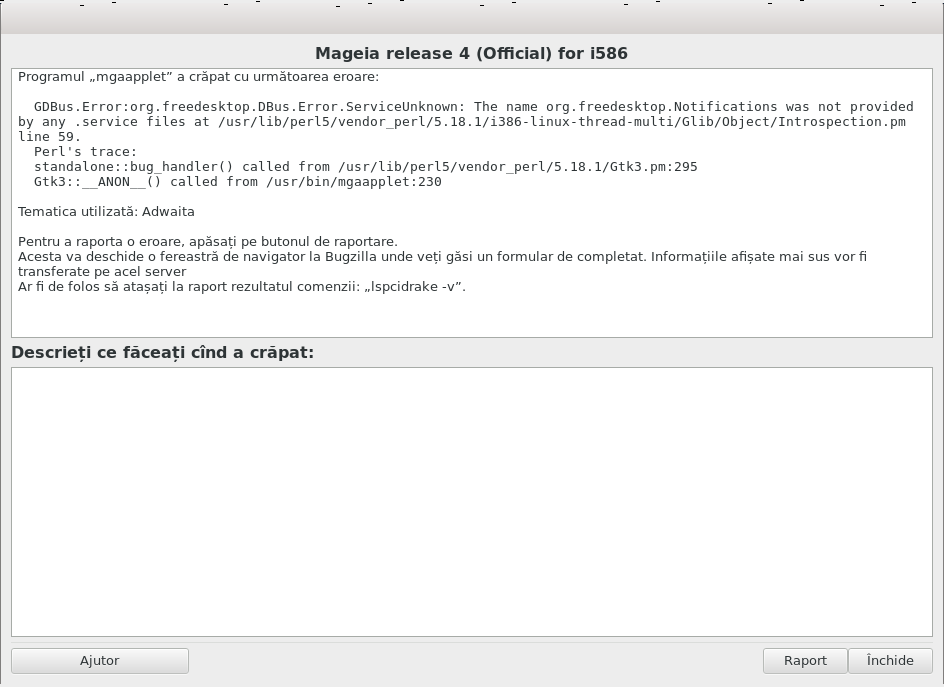Click the Raport button

point(805,661)
